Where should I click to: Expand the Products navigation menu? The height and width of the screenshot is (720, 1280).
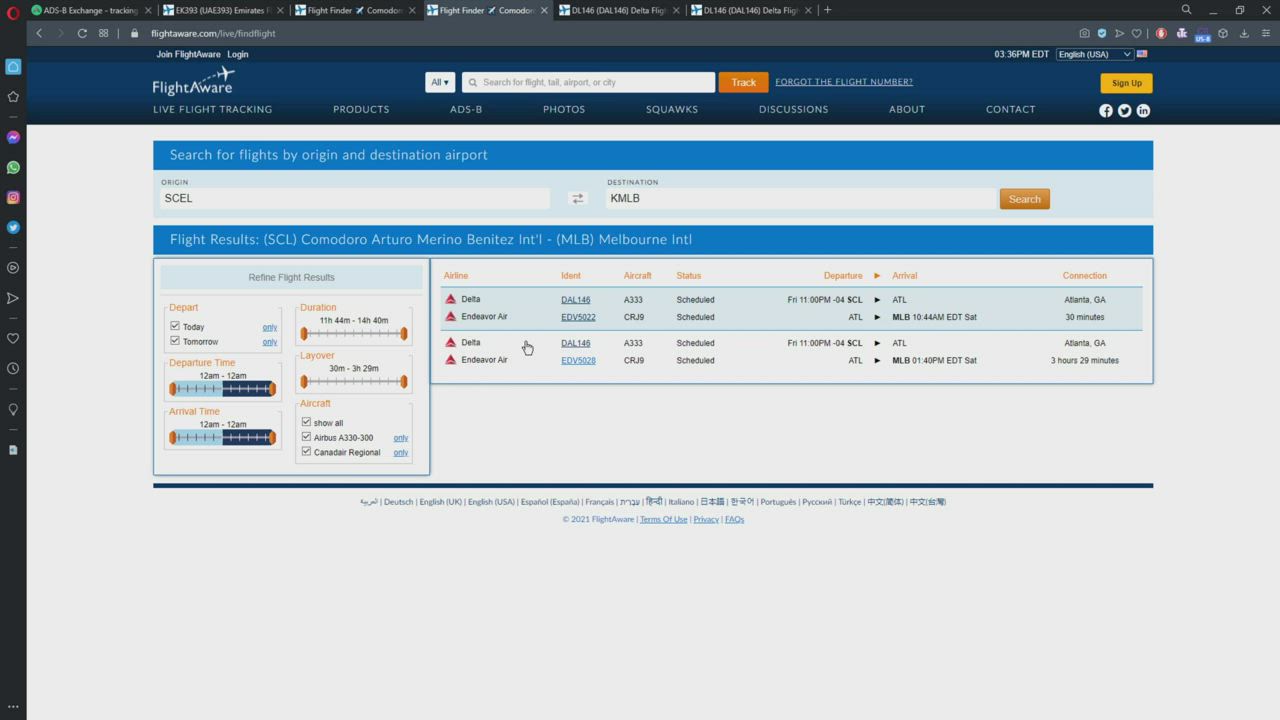[361, 109]
